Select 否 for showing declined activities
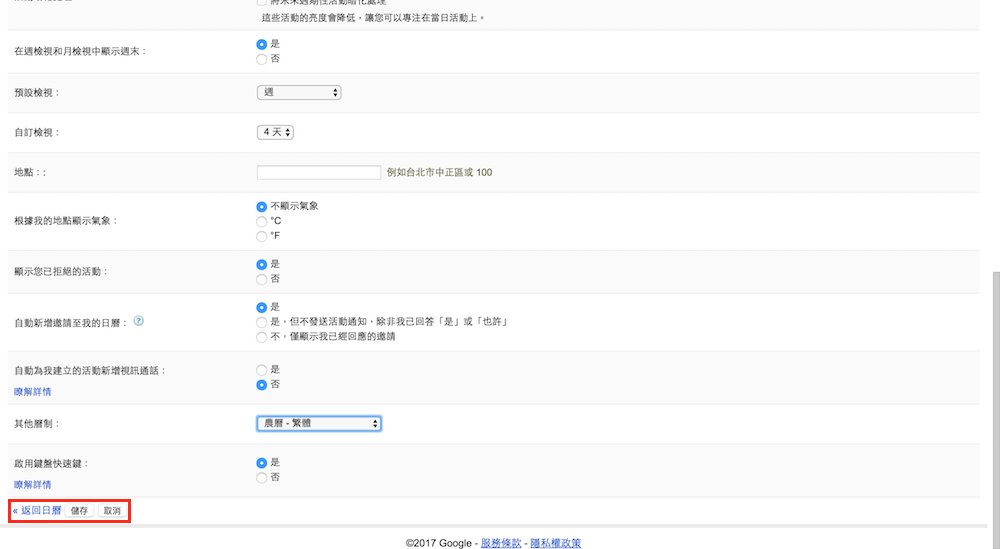1000x549 pixels. 262,279
